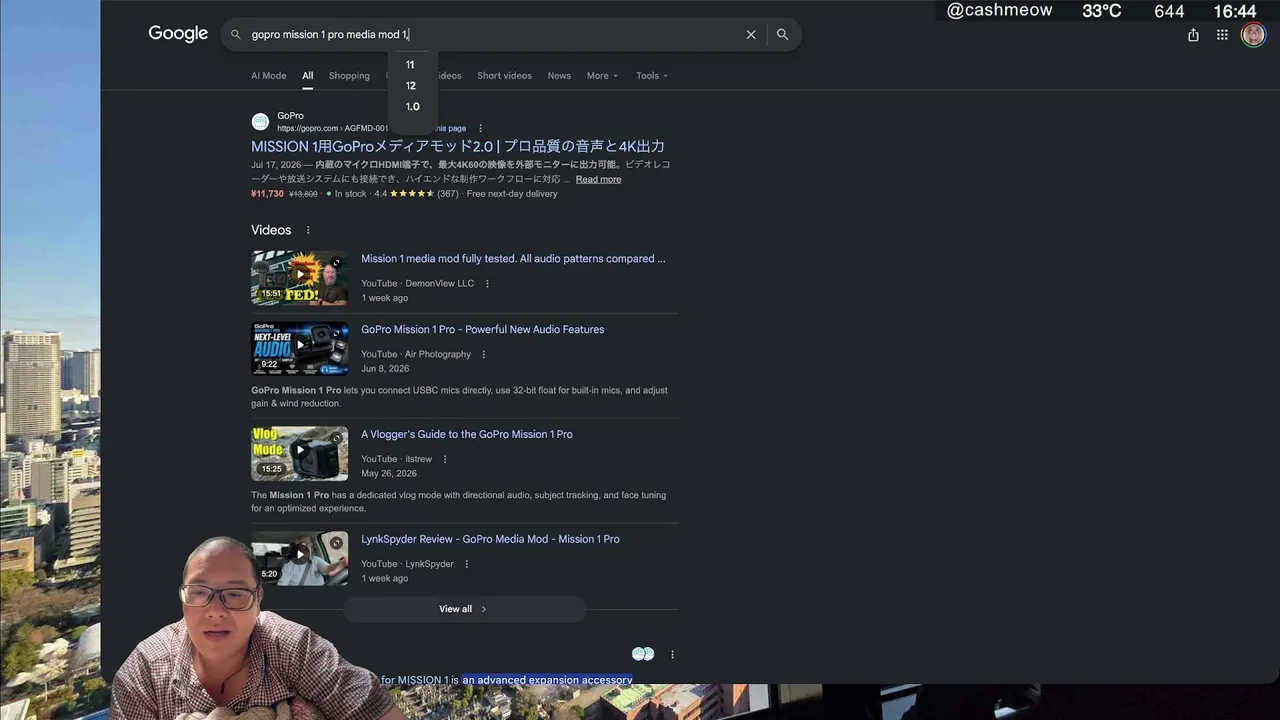Image resolution: width=1280 pixels, height=720 pixels.
Task: Select the All results tab
Action: coord(307,76)
